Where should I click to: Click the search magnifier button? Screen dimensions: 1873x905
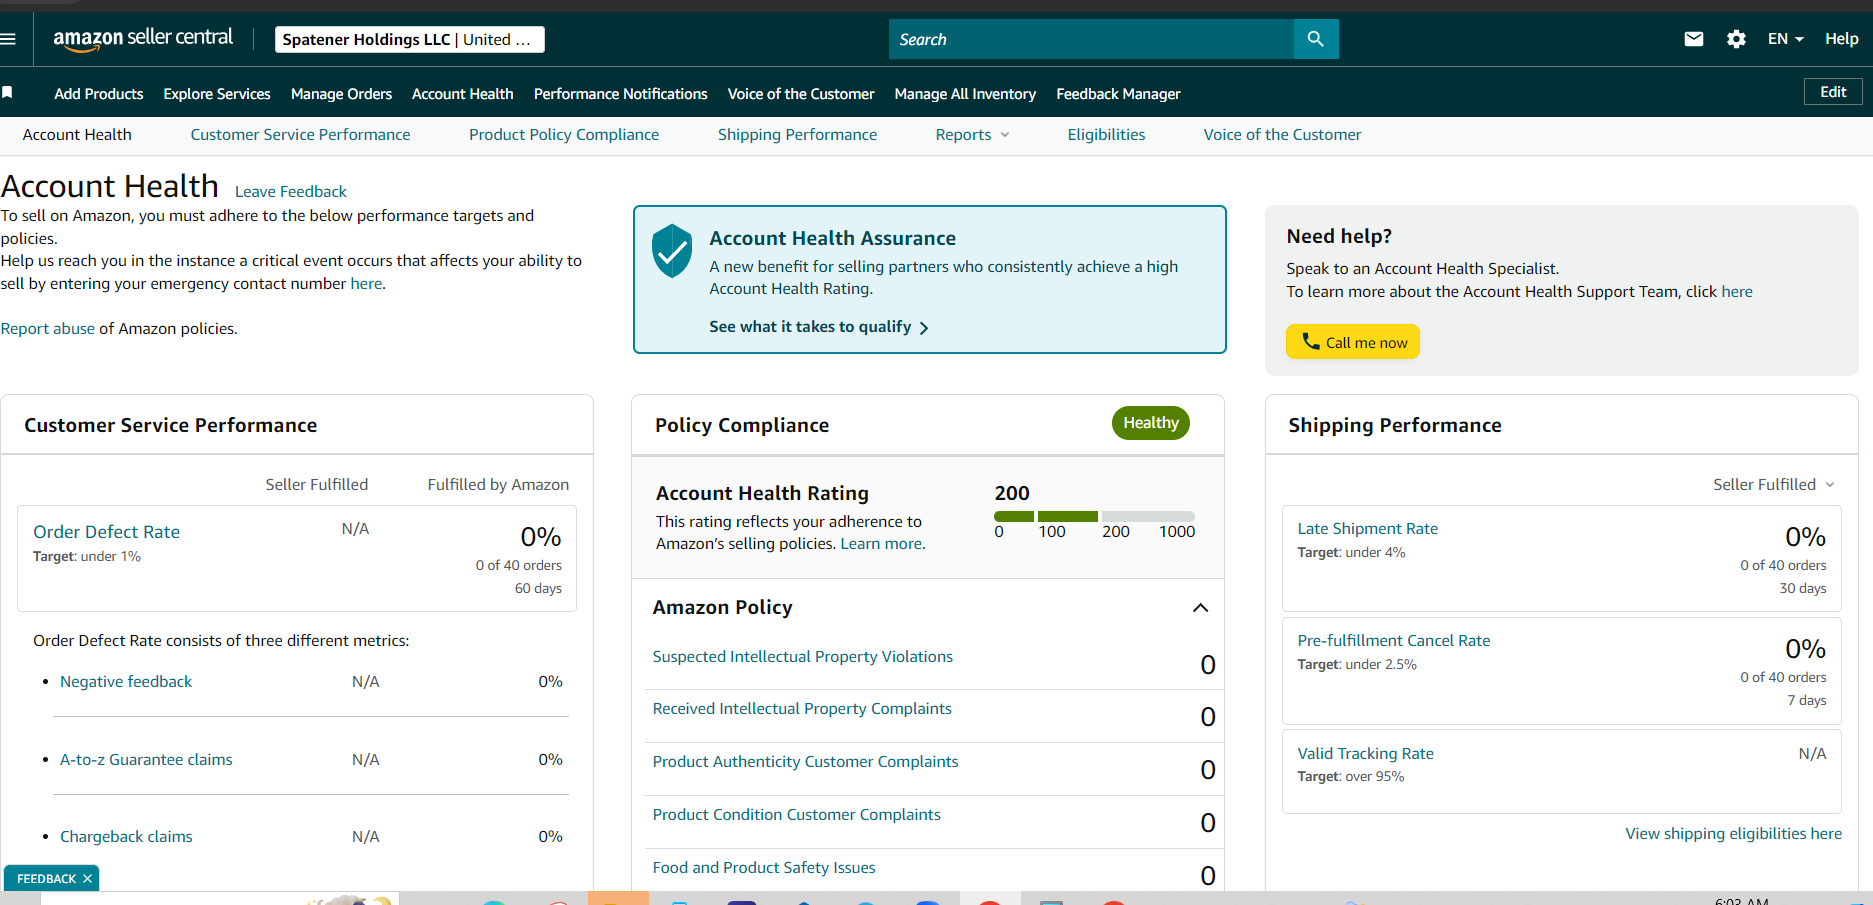[x=1316, y=39]
